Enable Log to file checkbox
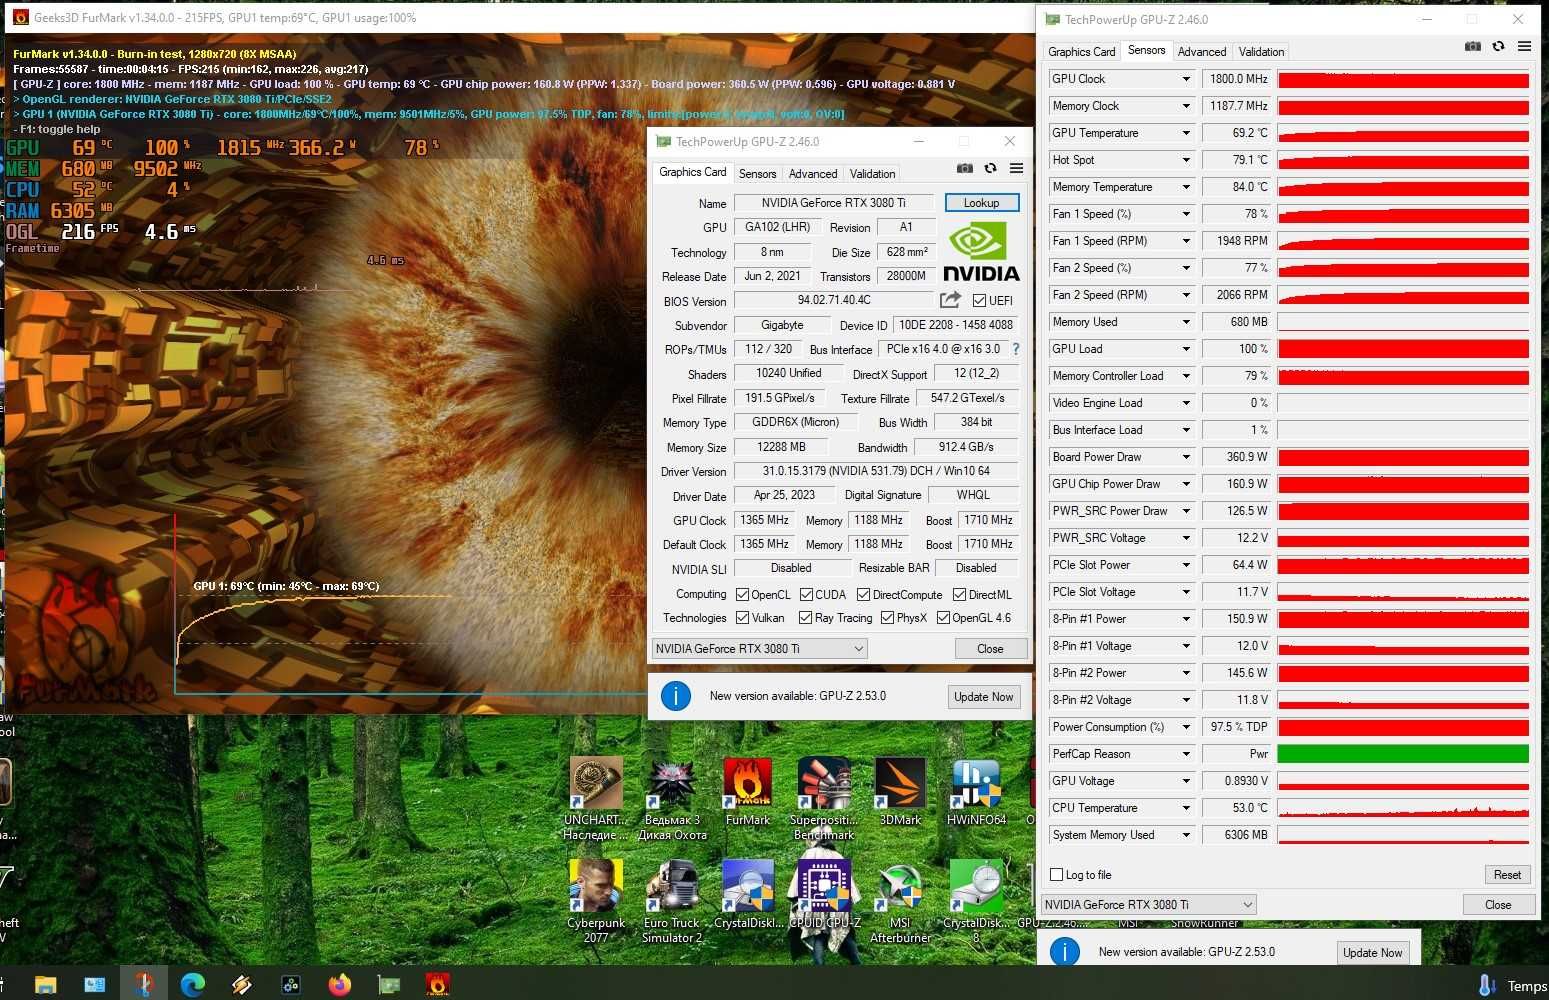1549x1000 pixels. click(x=1056, y=874)
